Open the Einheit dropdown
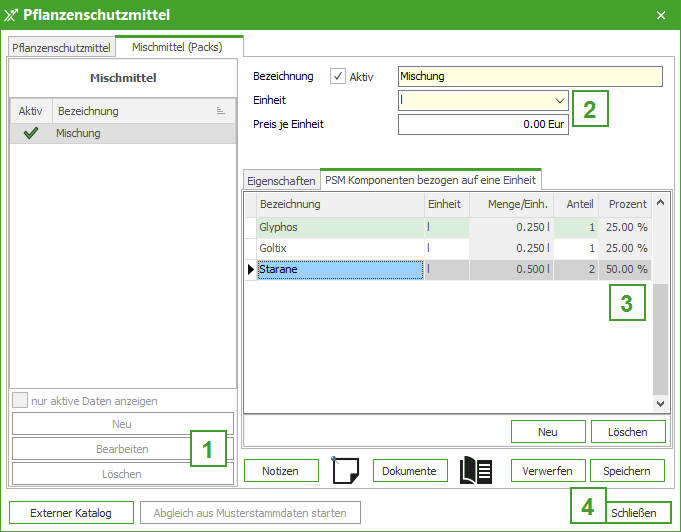Image resolution: width=681 pixels, height=532 pixels. click(x=559, y=100)
